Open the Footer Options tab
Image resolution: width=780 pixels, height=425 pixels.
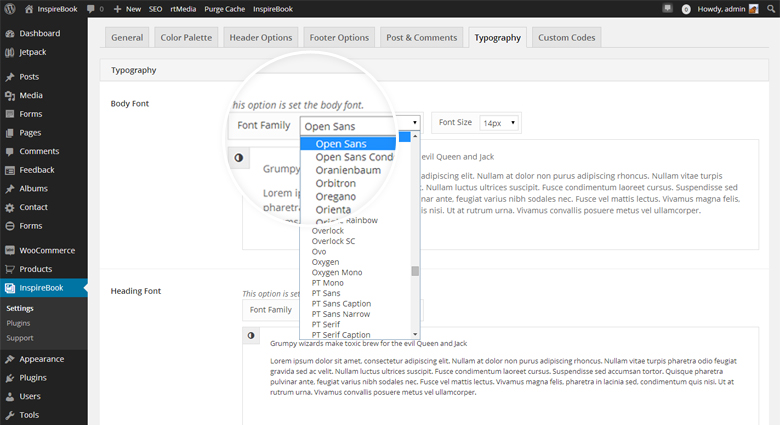click(339, 37)
